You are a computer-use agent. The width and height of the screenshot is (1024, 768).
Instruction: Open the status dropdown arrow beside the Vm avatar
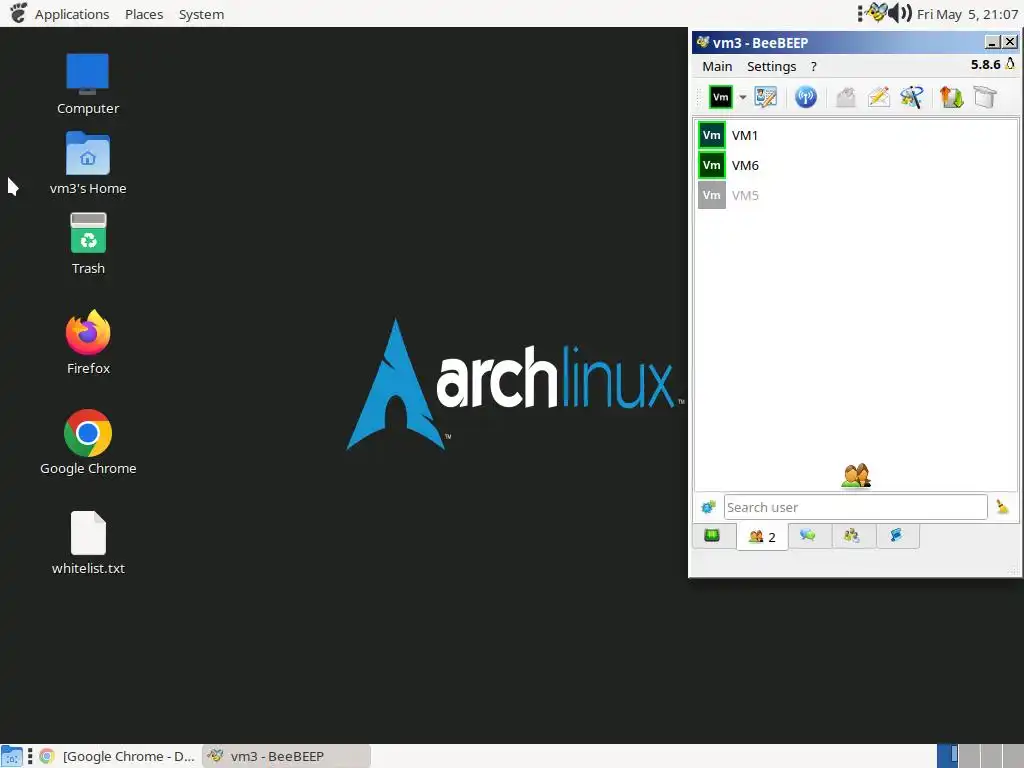point(743,97)
